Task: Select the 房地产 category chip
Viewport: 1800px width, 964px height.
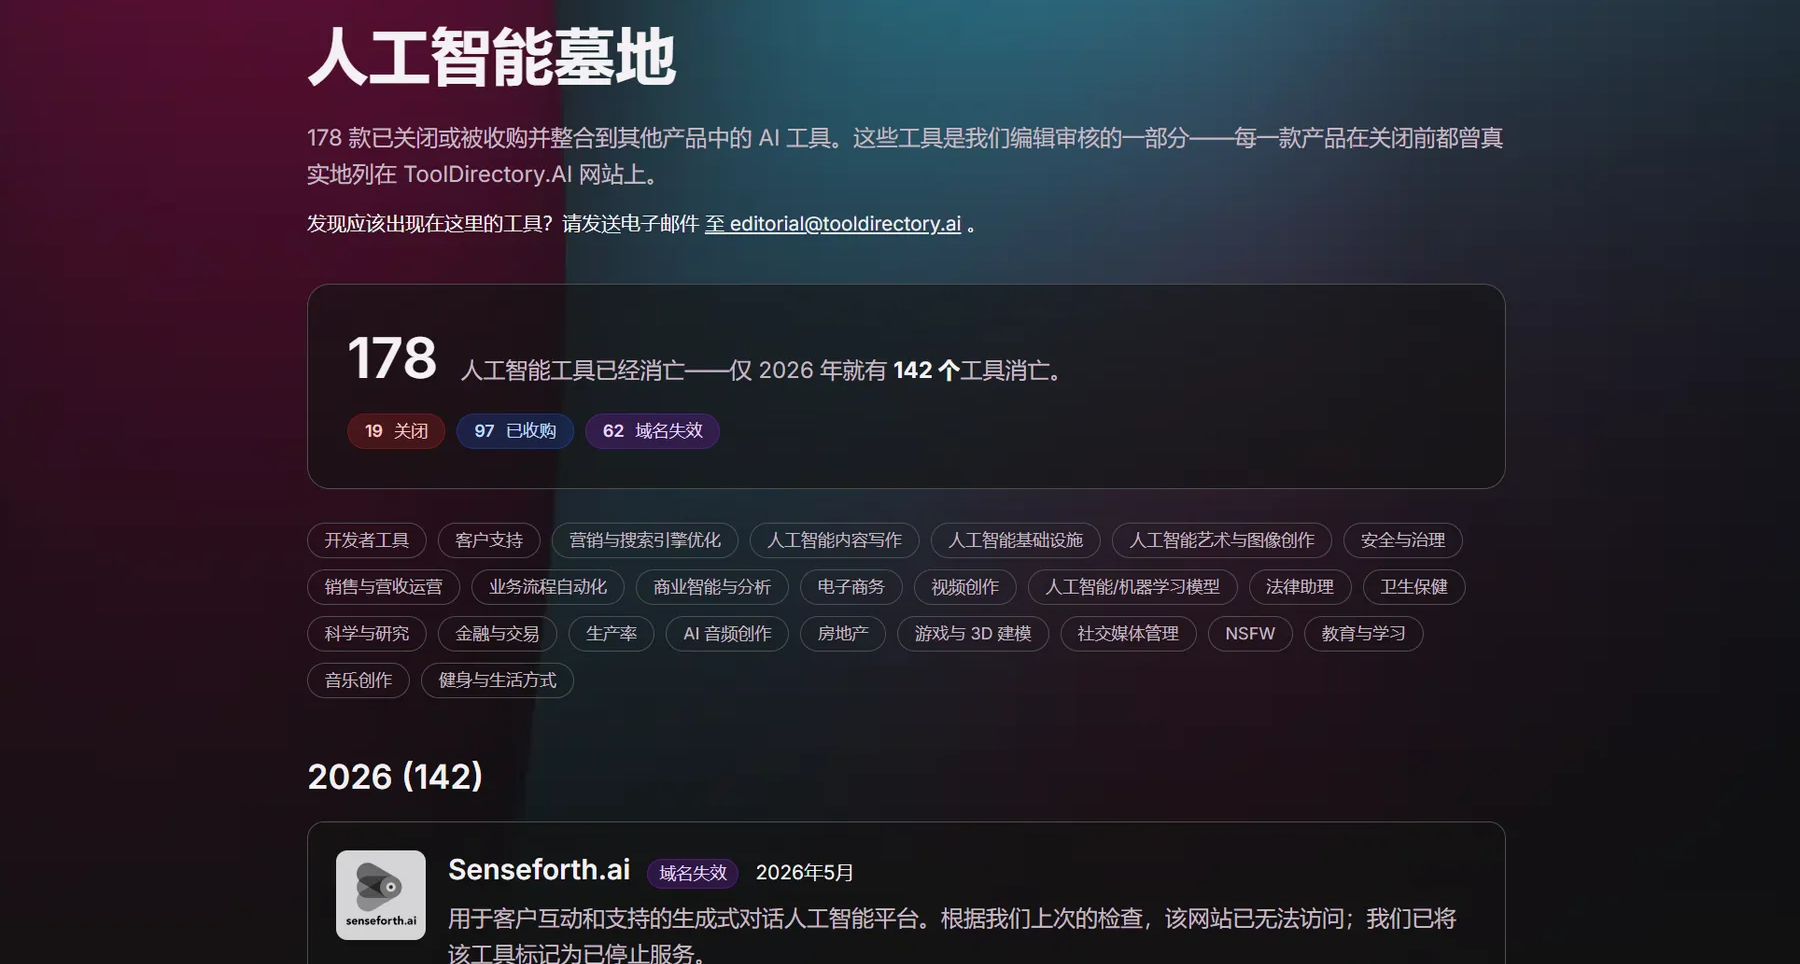Action: [843, 634]
